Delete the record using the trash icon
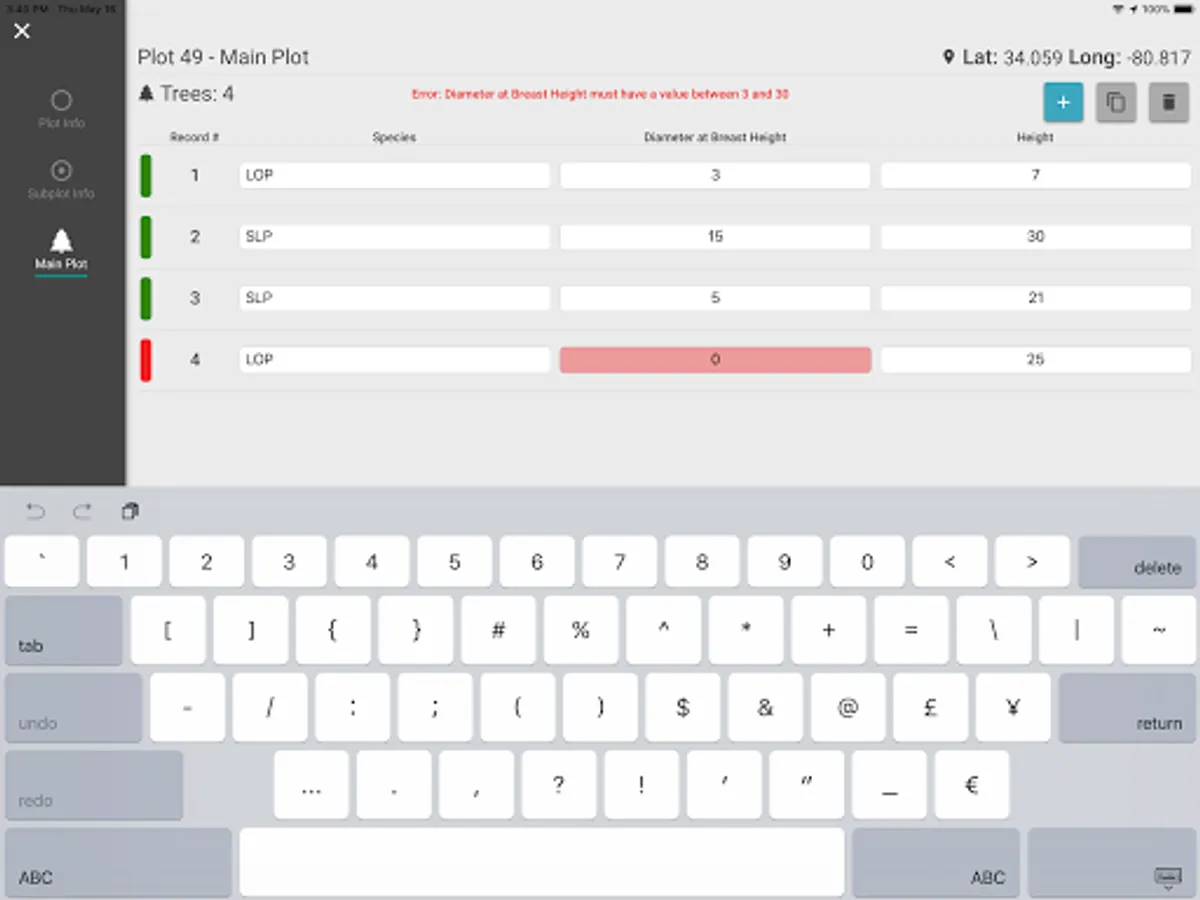 tap(1169, 102)
